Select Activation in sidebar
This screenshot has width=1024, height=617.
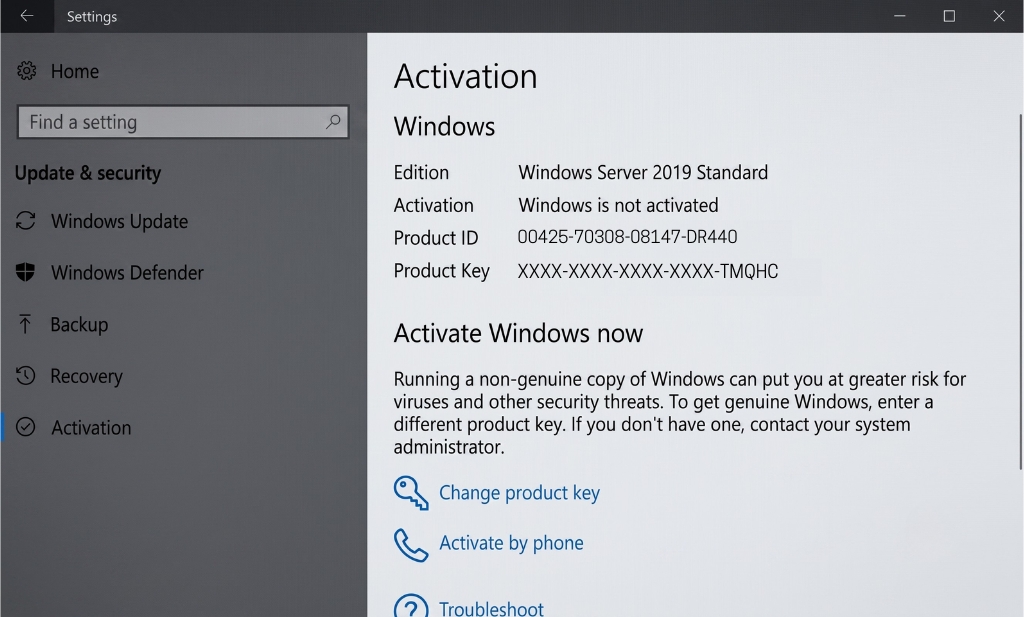pos(91,428)
